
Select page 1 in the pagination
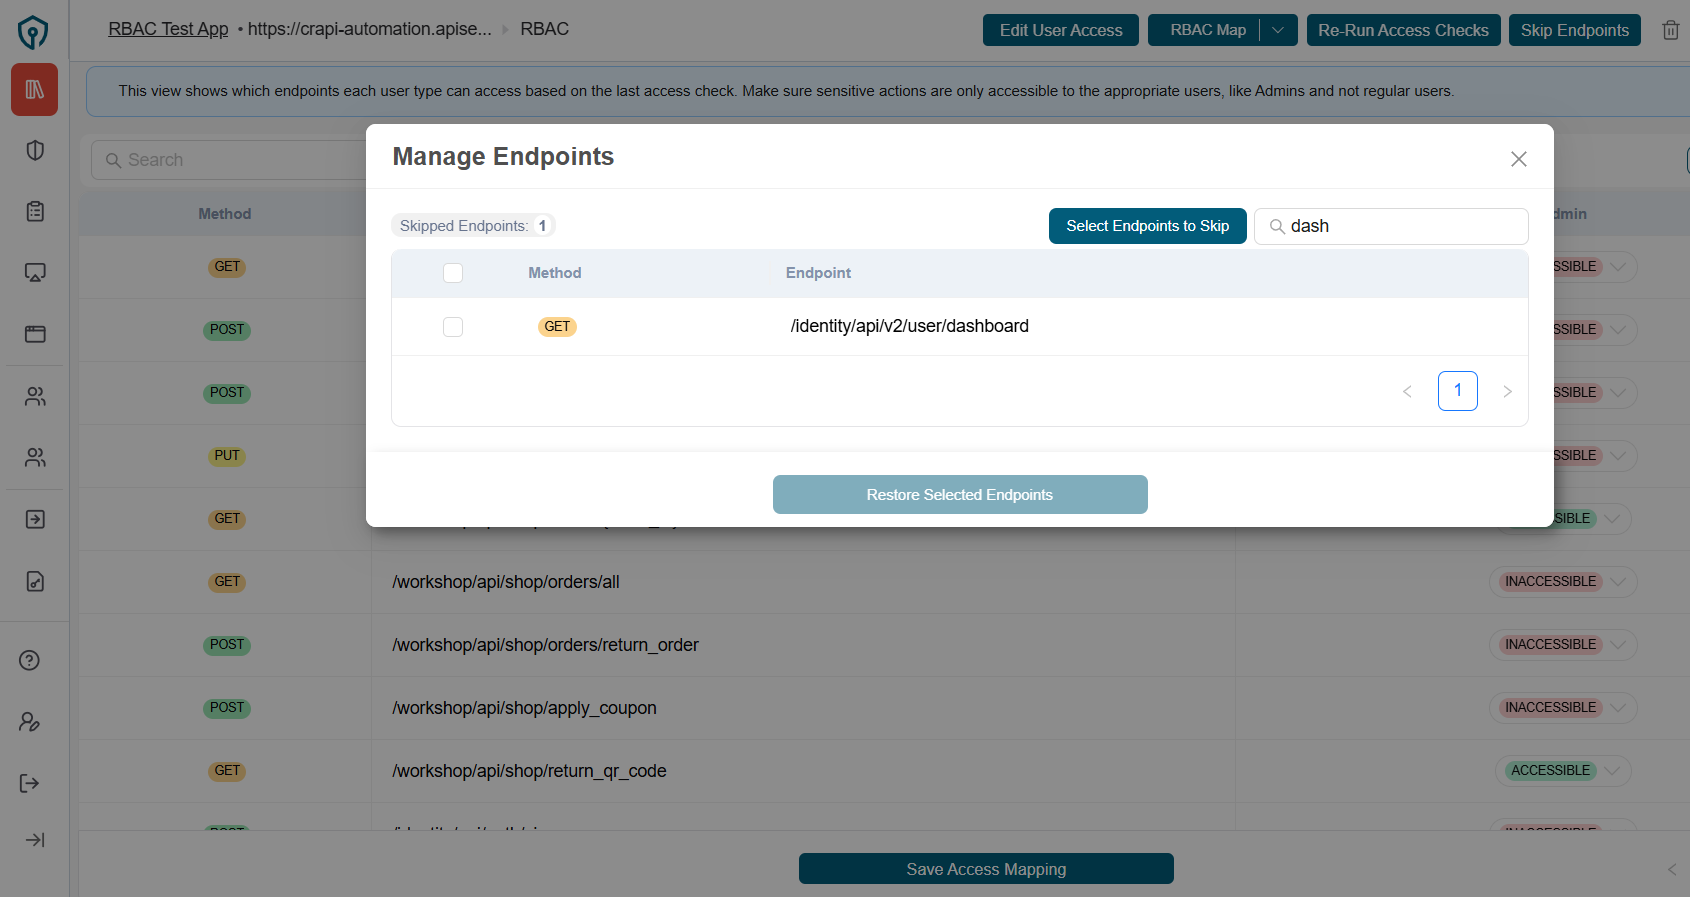[1457, 391]
